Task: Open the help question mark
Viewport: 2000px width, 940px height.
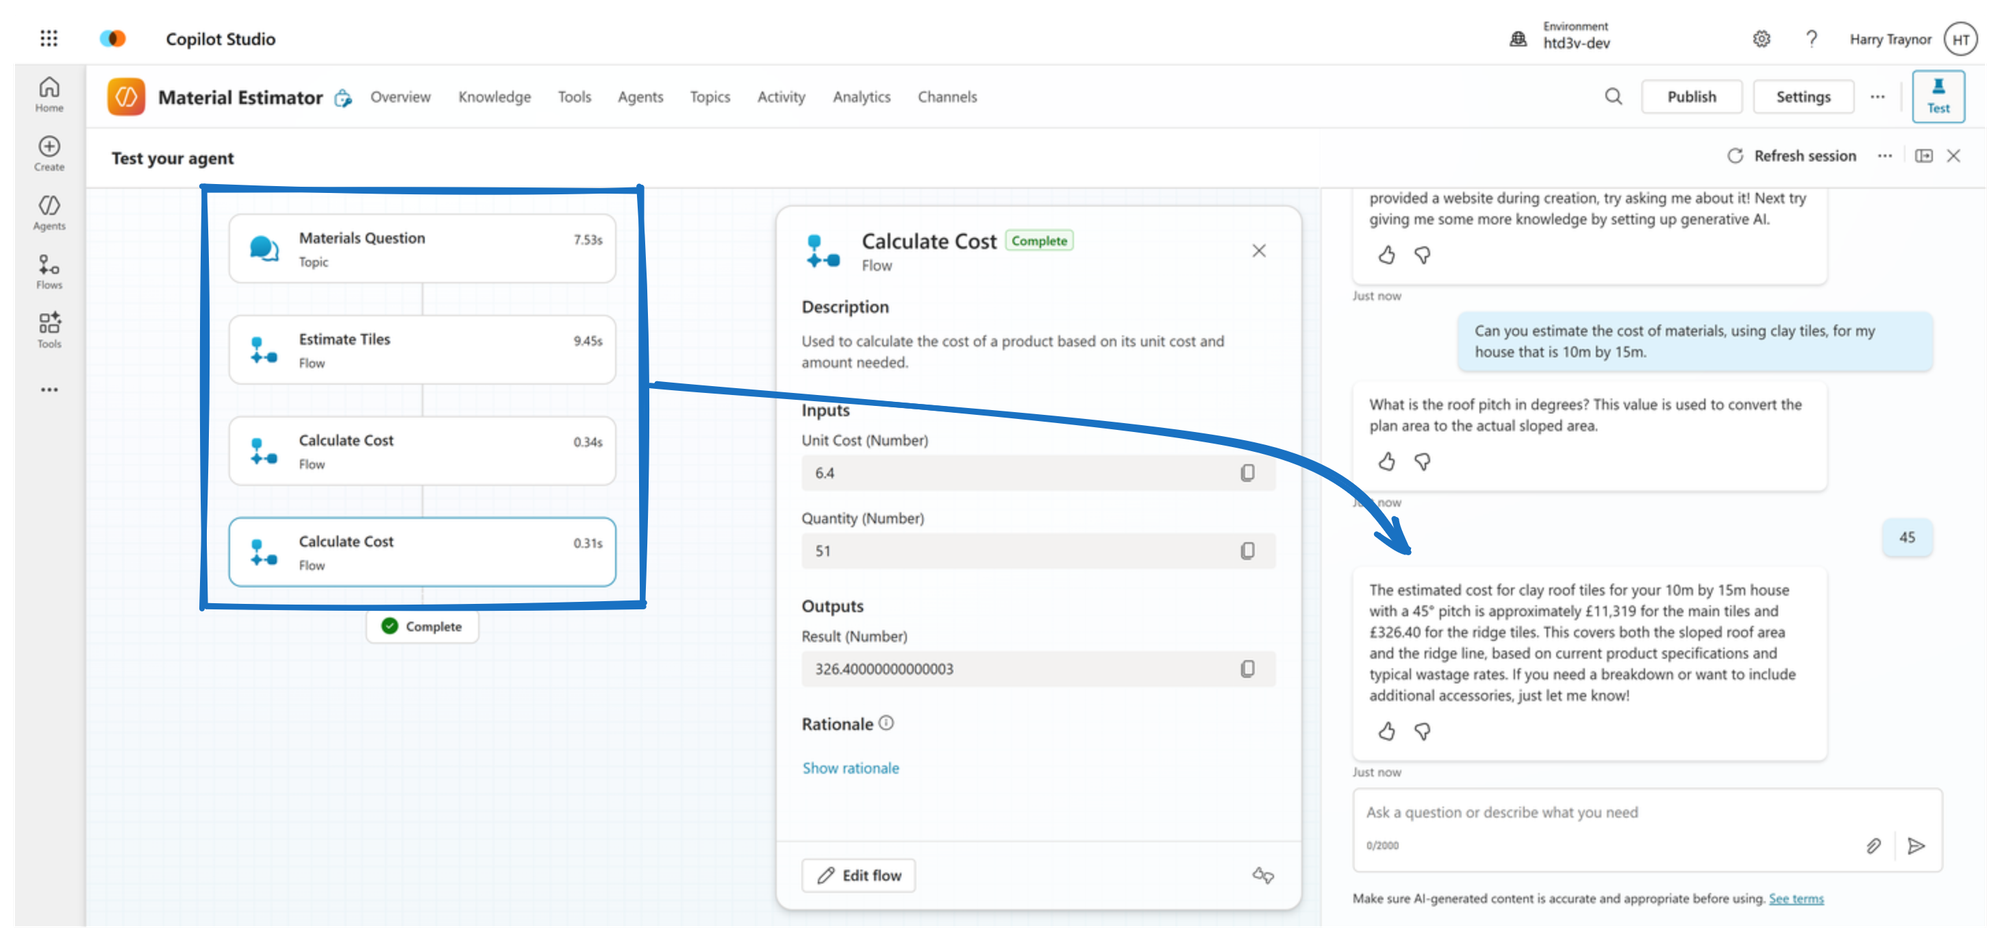Action: (1811, 39)
